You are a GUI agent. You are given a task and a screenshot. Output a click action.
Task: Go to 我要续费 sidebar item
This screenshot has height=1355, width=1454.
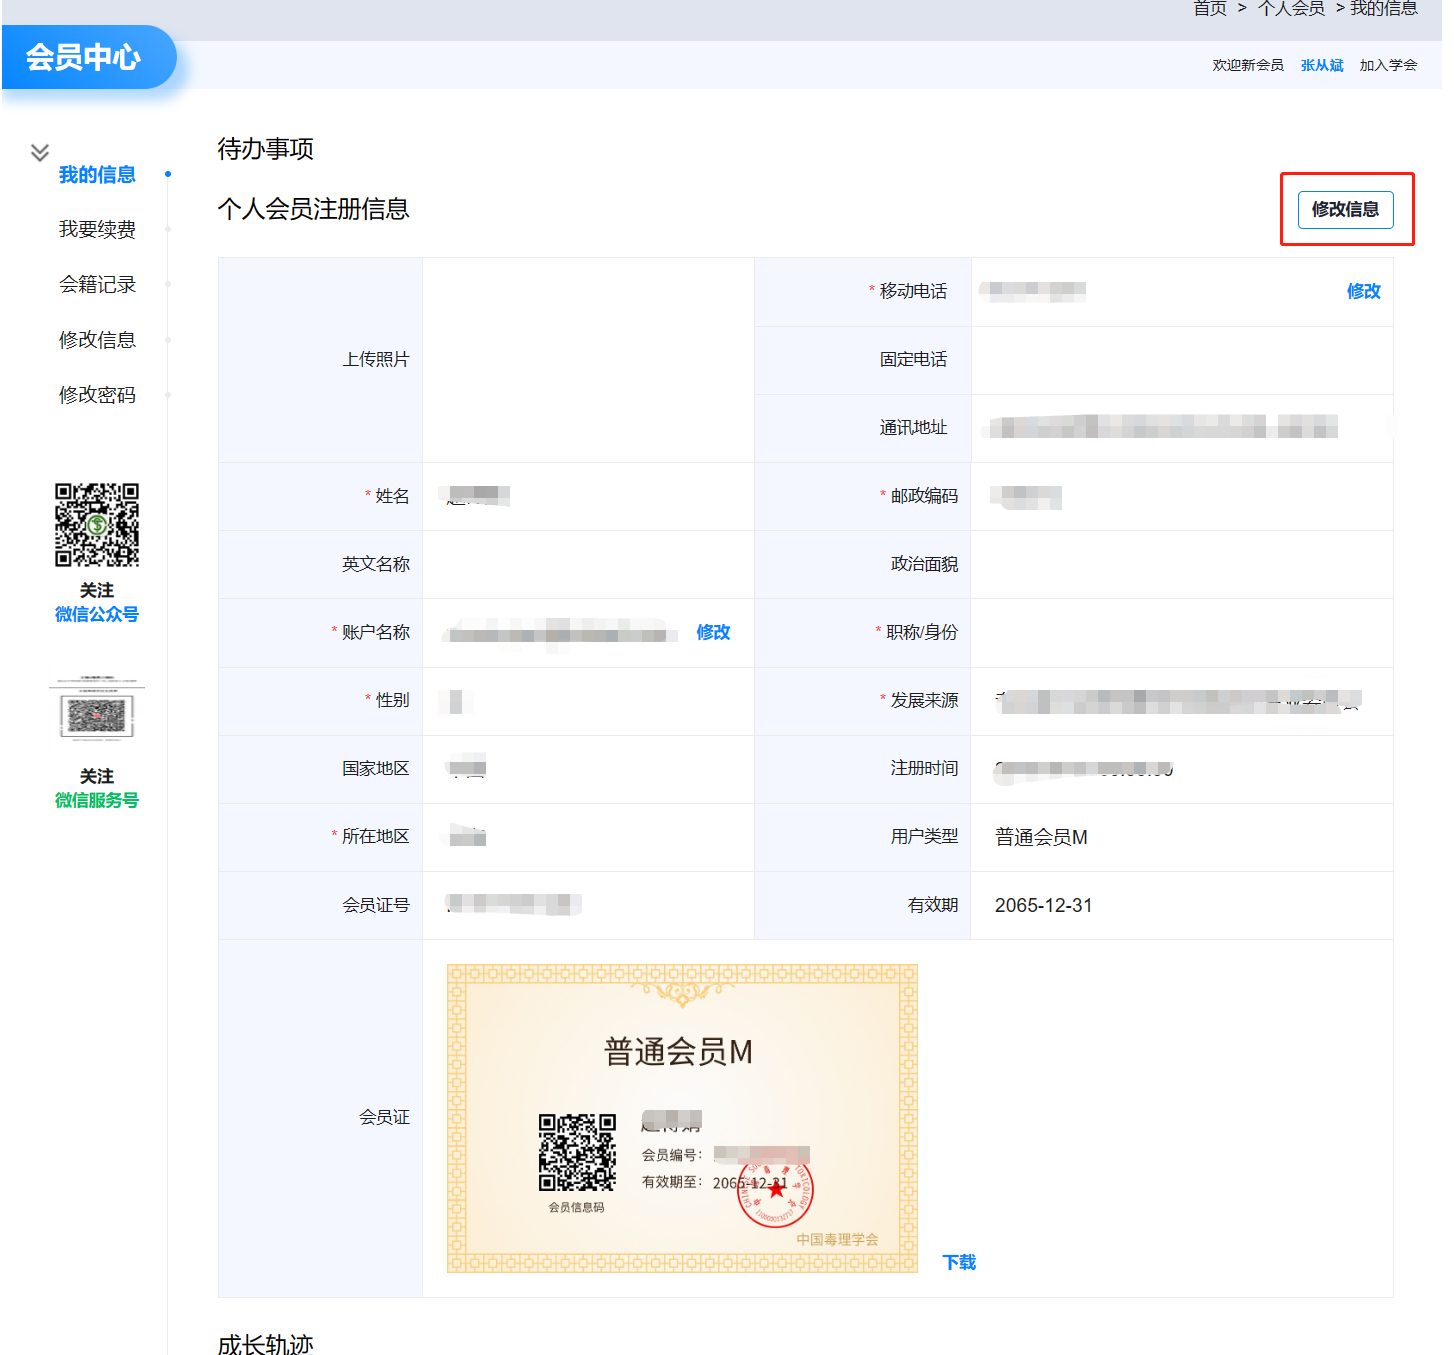click(97, 230)
